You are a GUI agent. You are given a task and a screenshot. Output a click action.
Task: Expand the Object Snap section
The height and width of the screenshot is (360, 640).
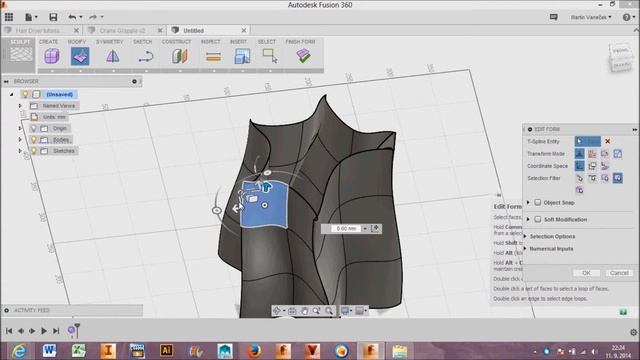pos(528,202)
